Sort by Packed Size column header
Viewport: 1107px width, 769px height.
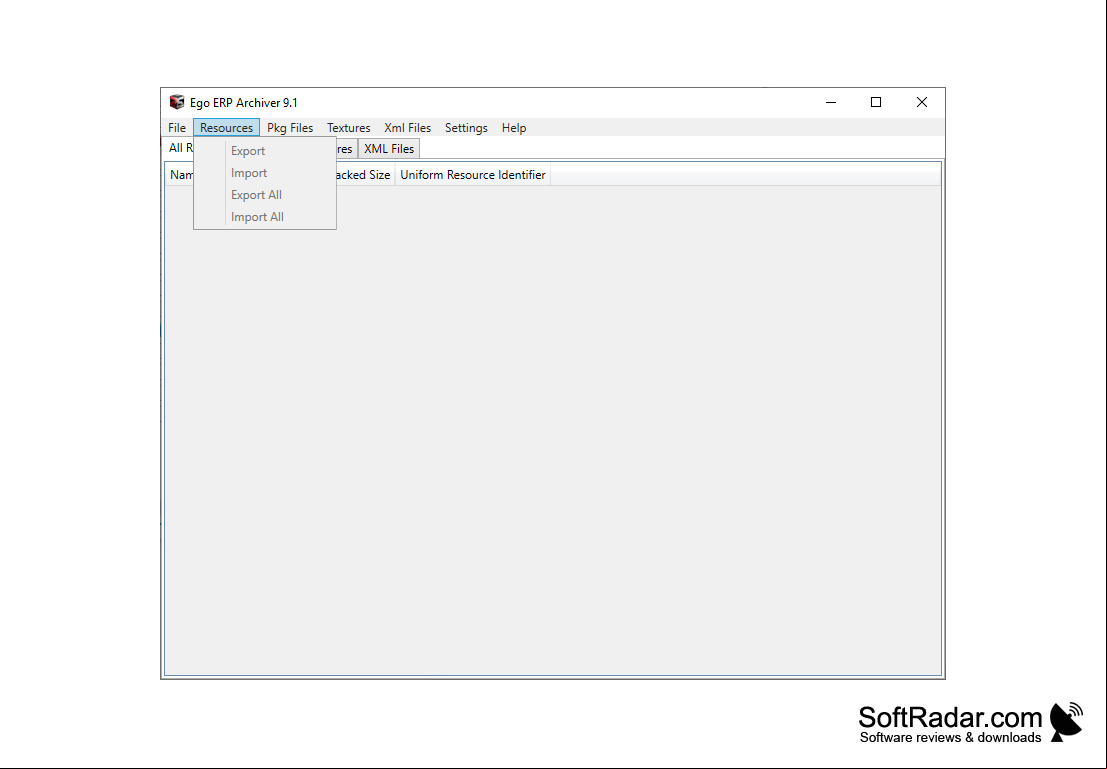tap(364, 175)
